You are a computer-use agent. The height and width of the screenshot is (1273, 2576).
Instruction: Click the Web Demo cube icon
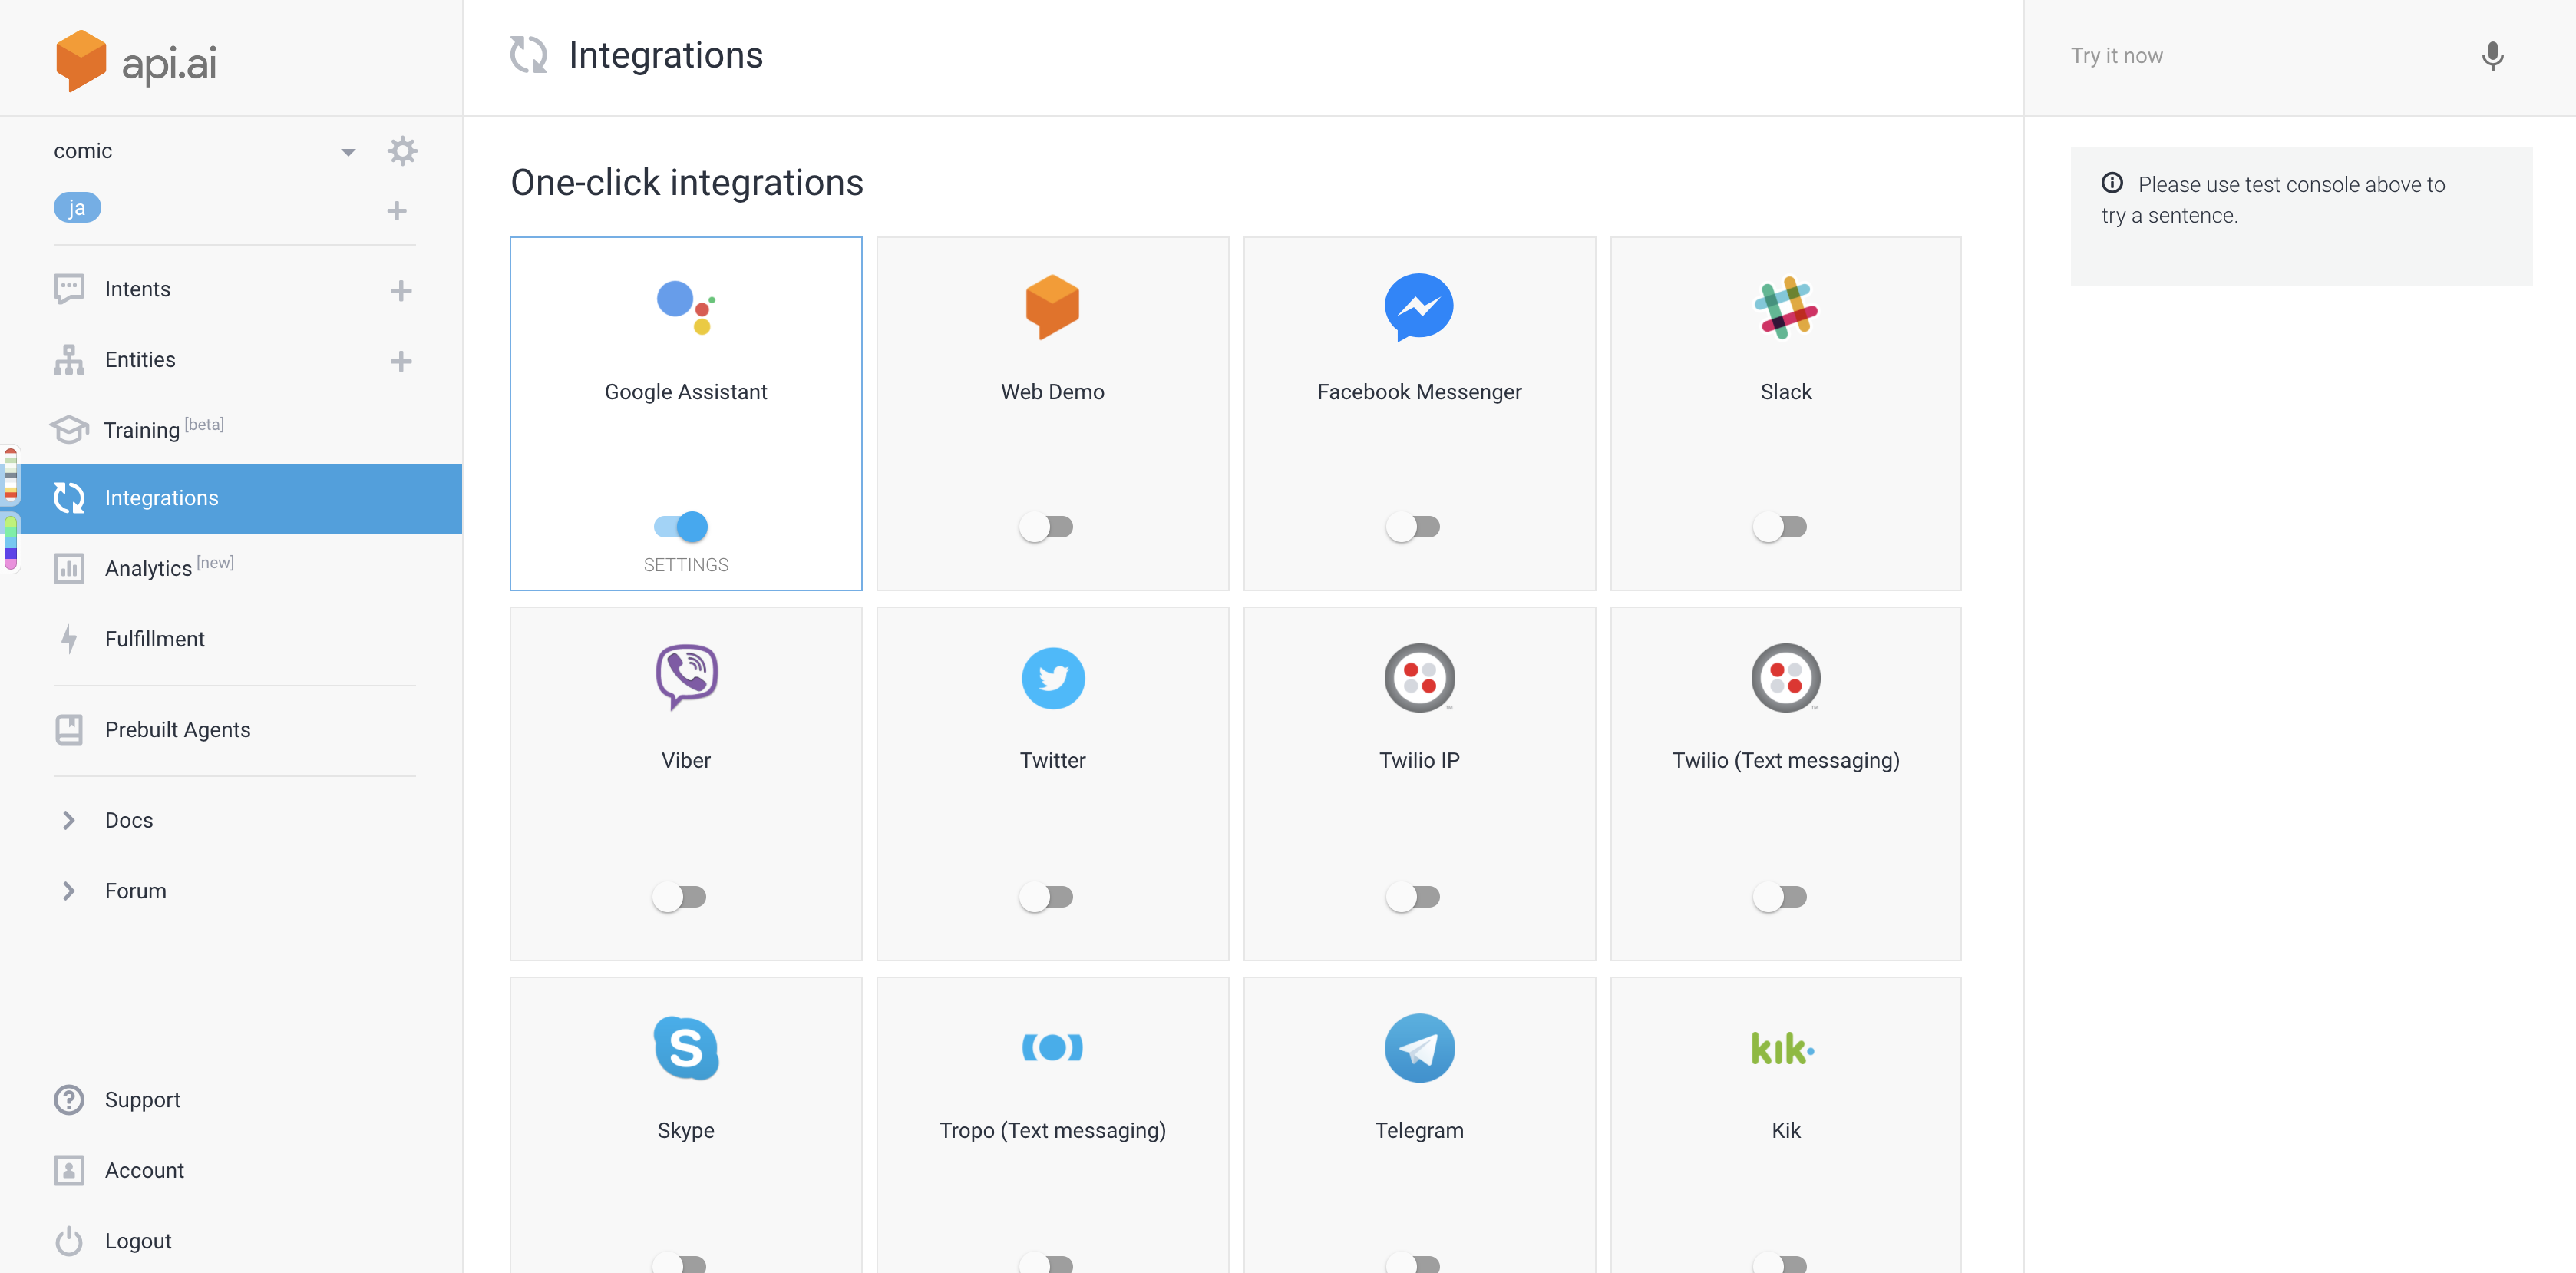(x=1052, y=307)
